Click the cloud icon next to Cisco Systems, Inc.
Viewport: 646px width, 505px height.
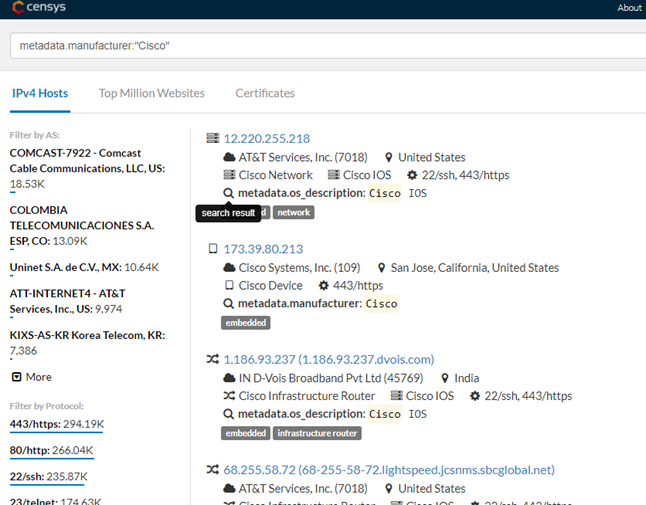(229, 268)
